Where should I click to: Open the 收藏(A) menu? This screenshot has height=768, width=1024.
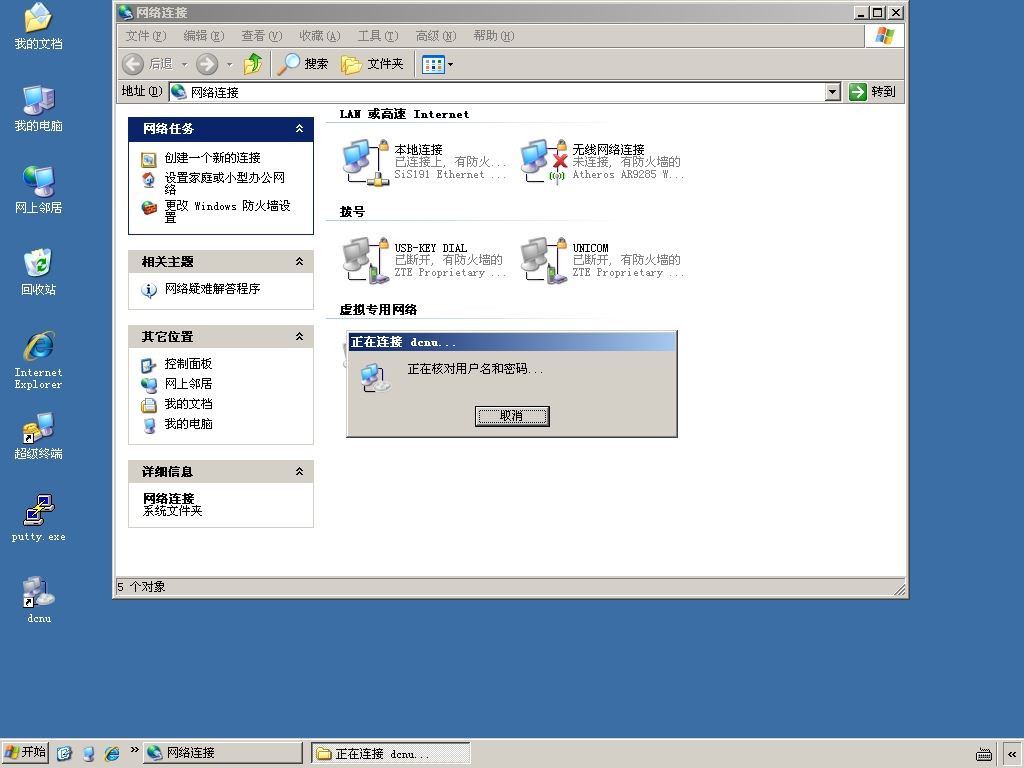pyautogui.click(x=320, y=36)
